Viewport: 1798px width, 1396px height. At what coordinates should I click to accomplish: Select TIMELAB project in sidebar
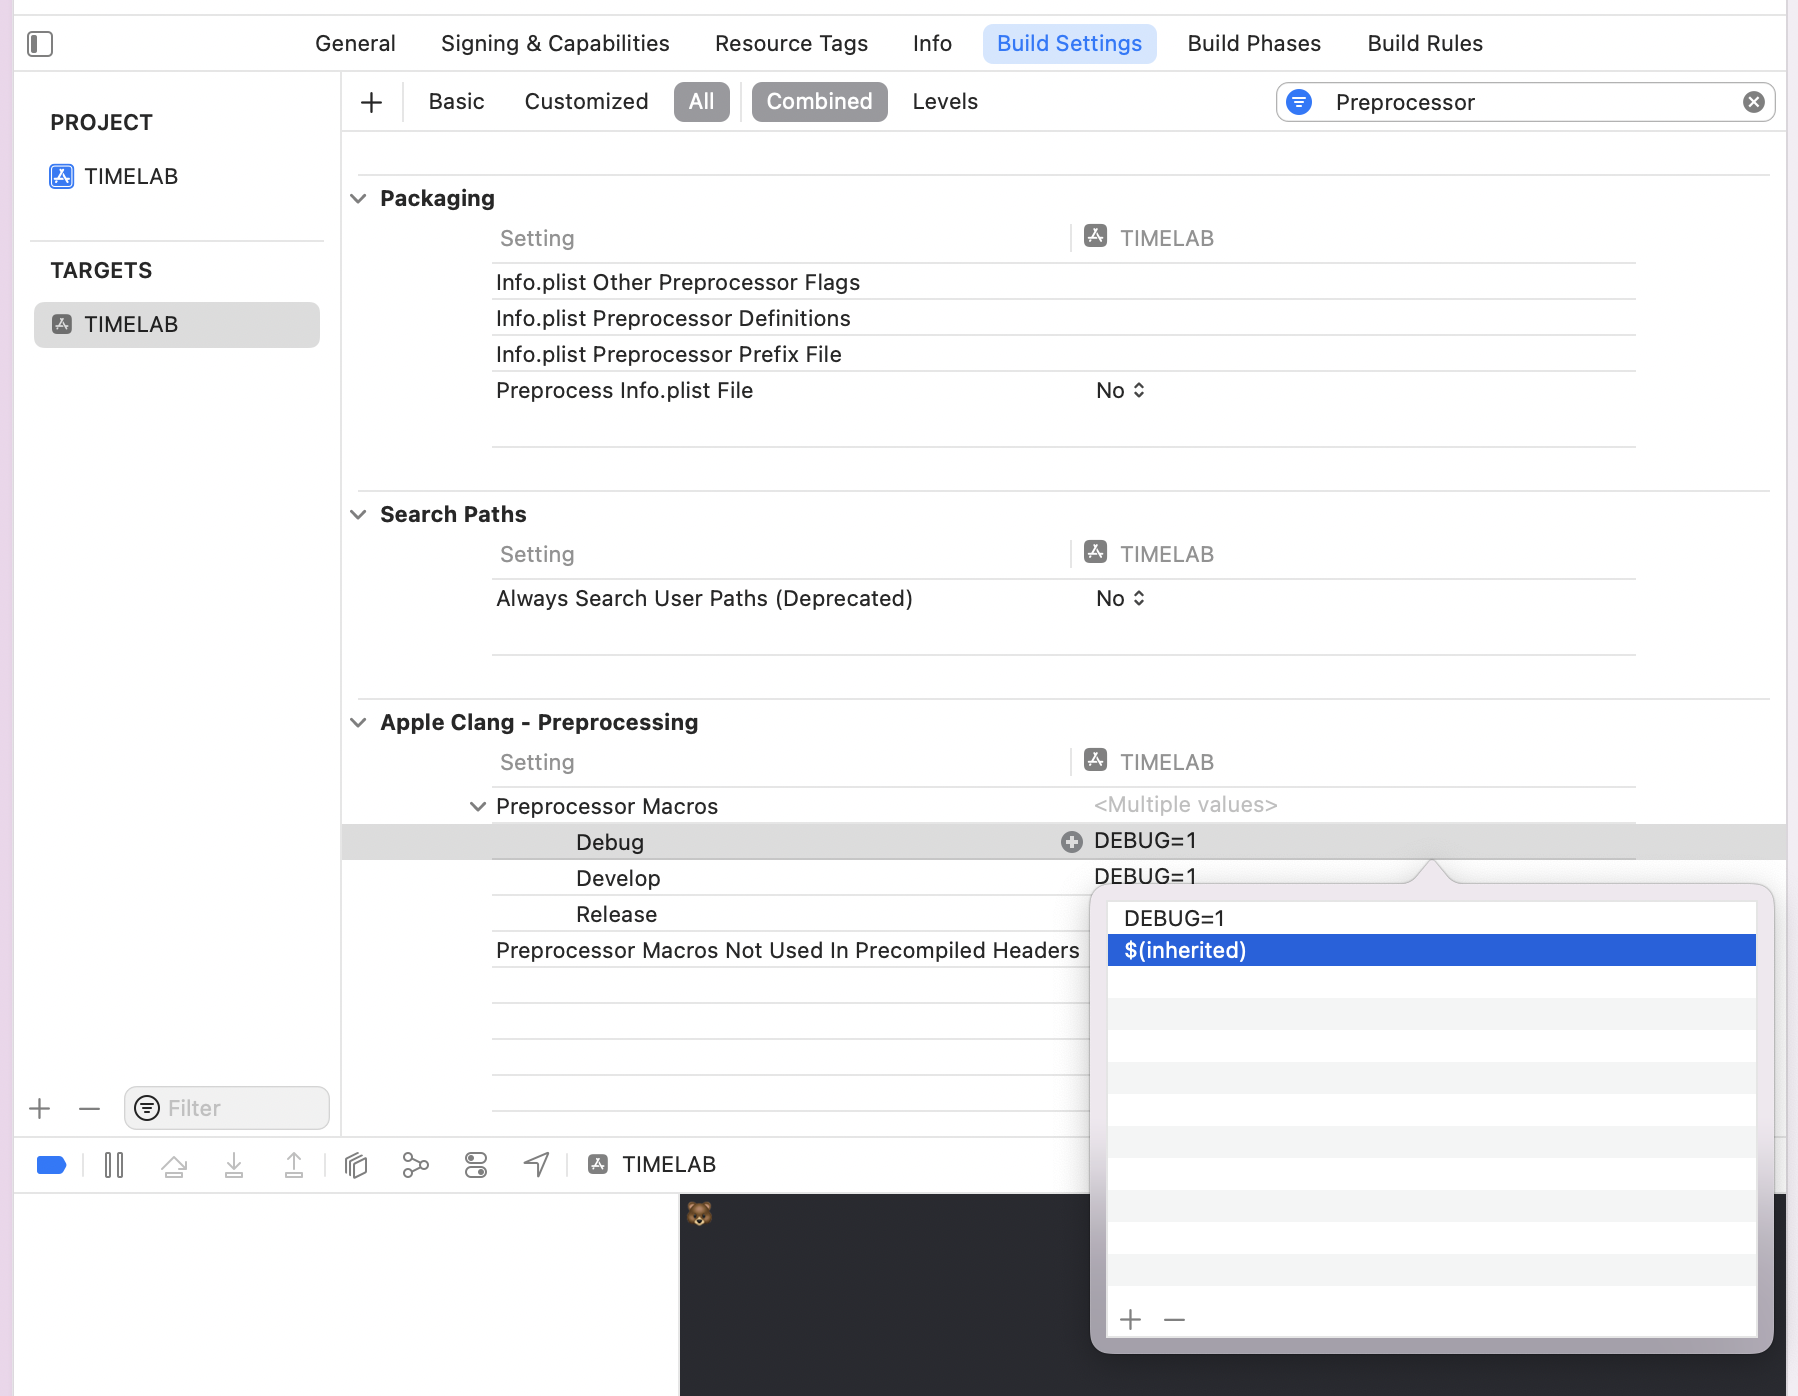114,177
